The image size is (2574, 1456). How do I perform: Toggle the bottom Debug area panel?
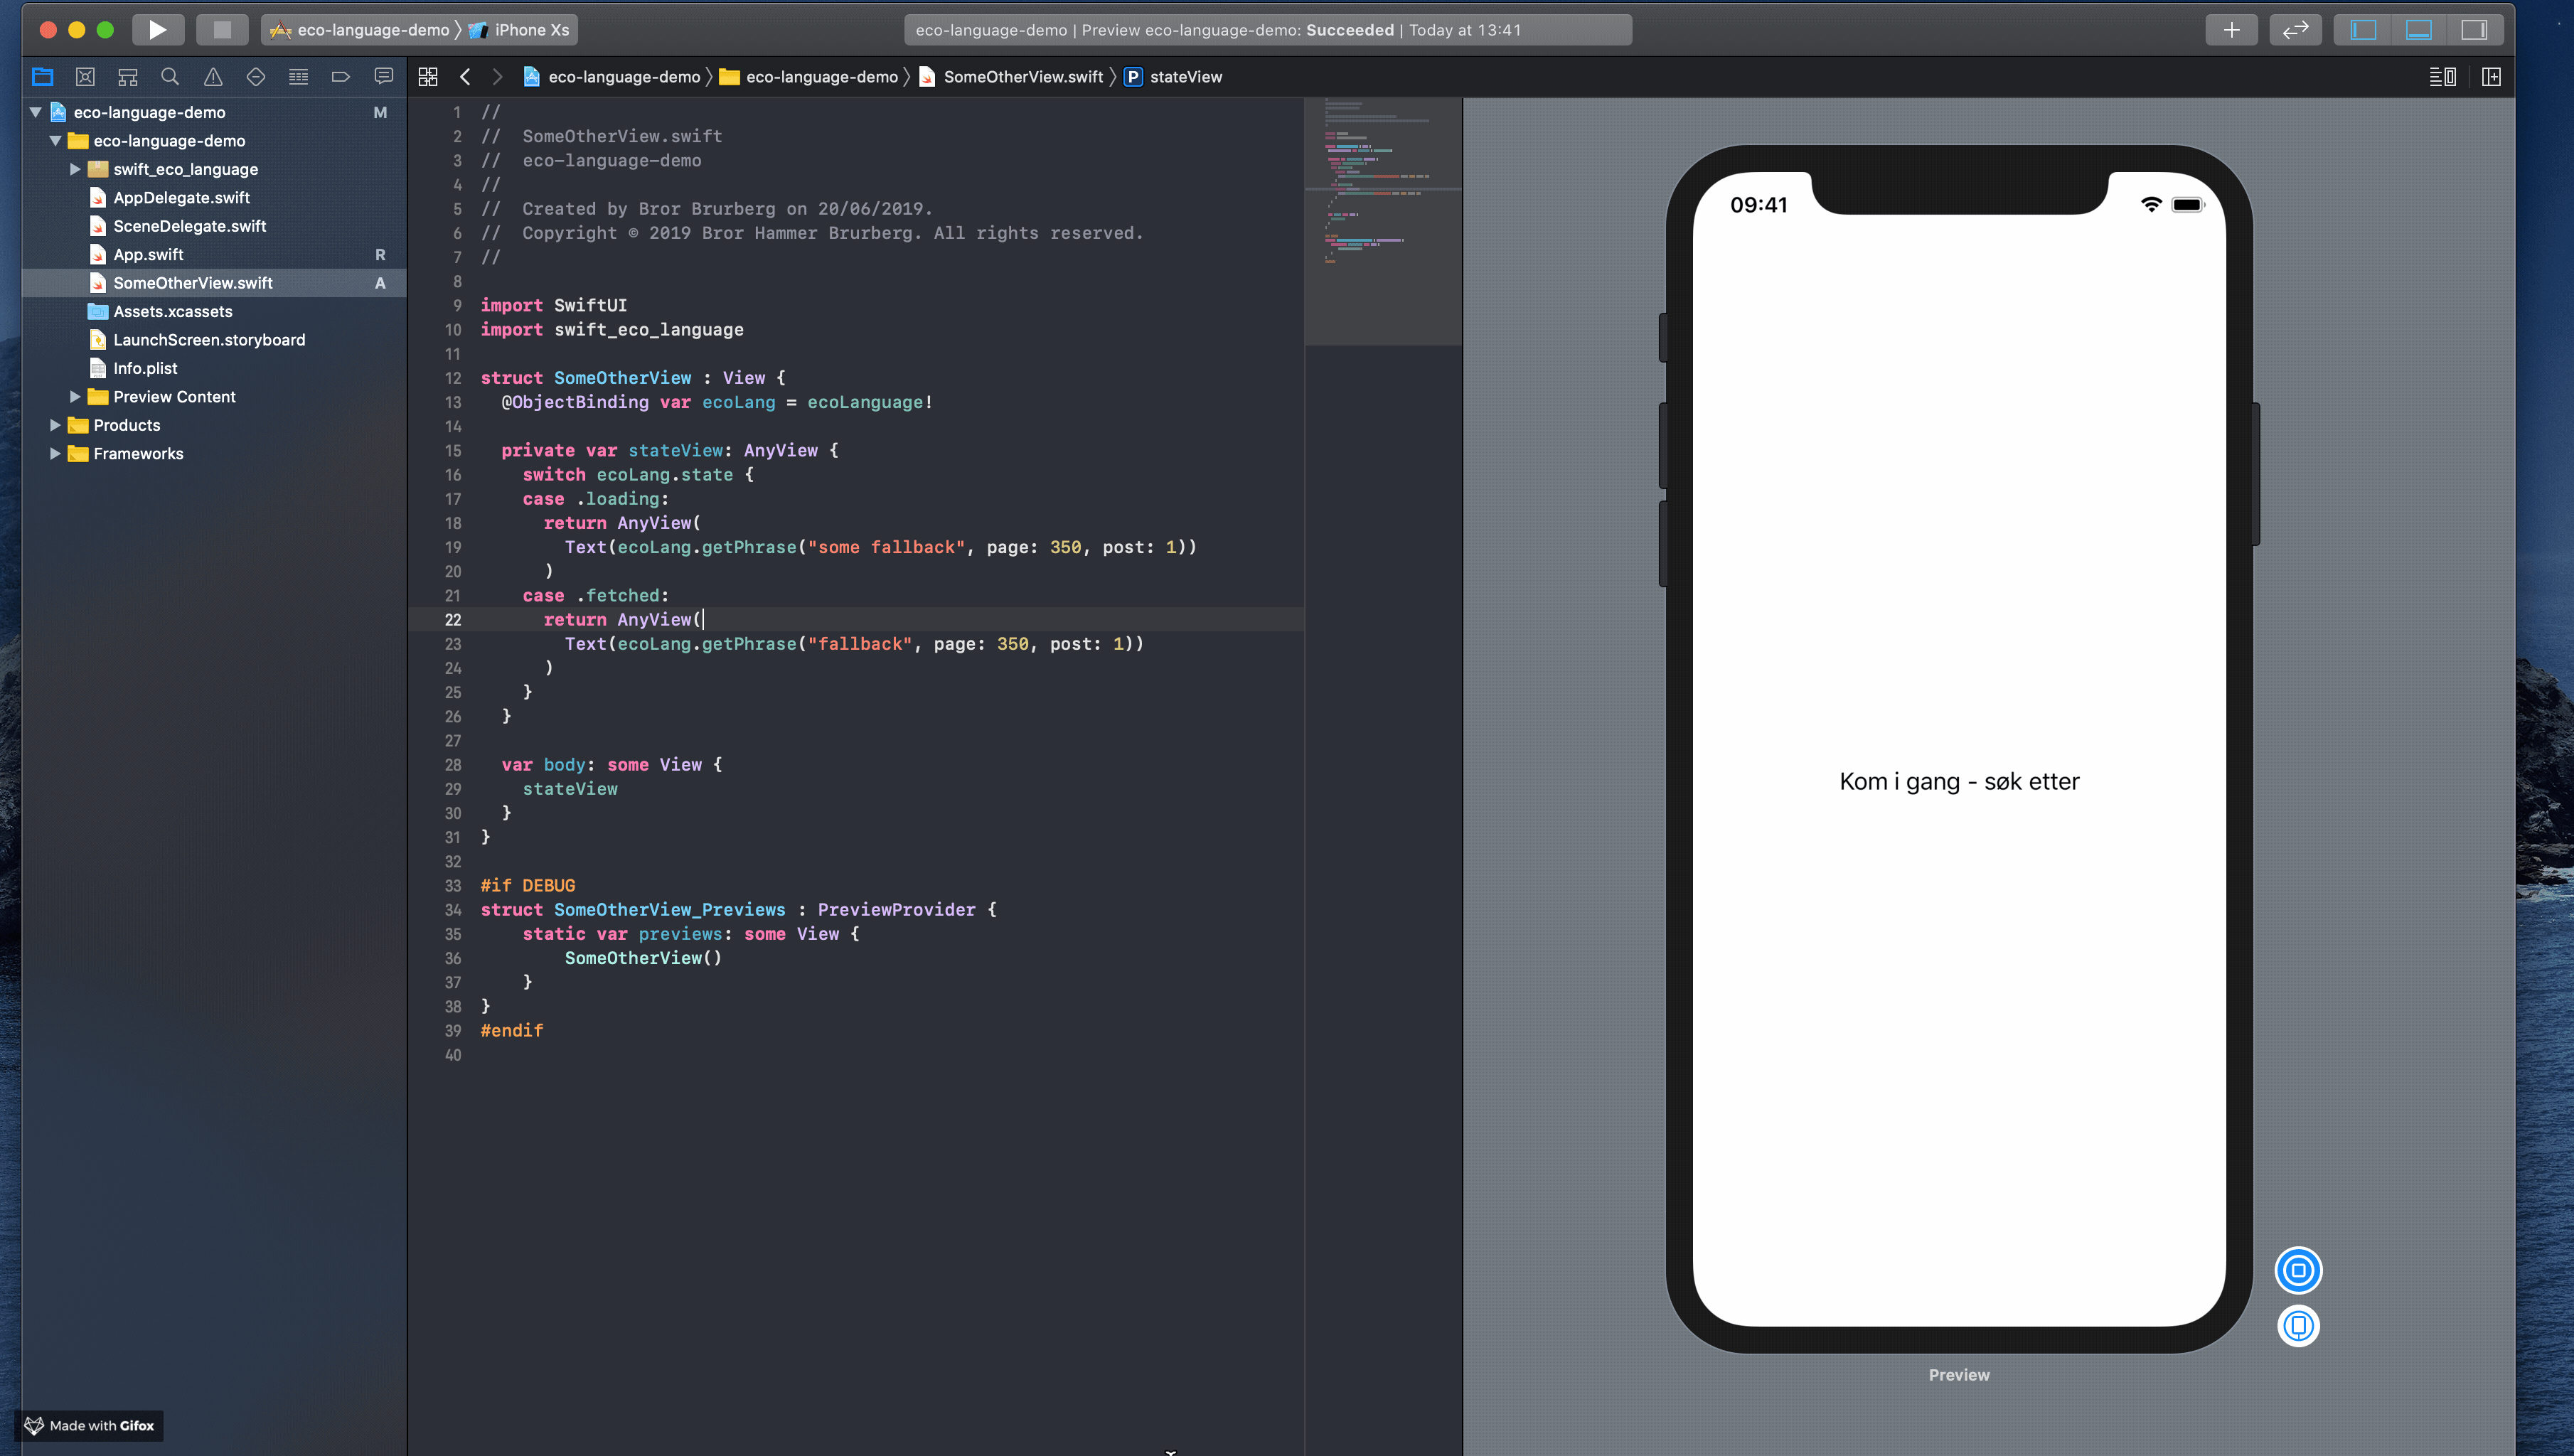[x=2418, y=30]
